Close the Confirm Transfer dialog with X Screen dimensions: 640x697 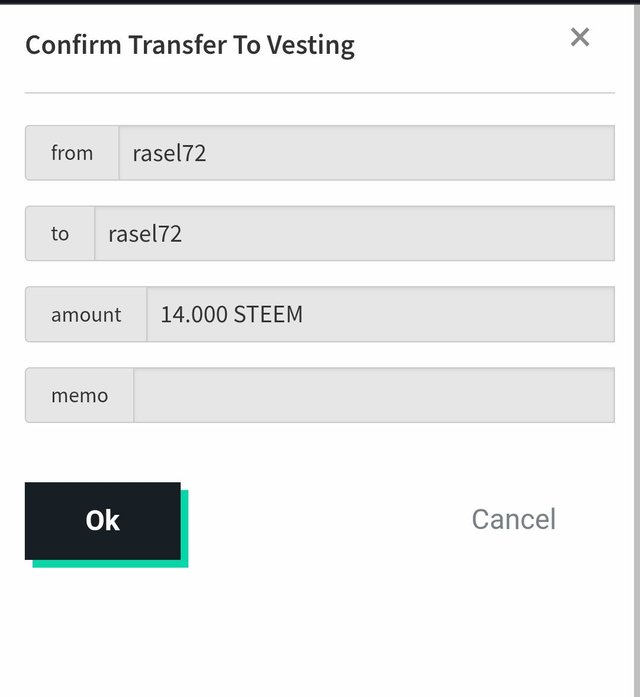[580, 37]
